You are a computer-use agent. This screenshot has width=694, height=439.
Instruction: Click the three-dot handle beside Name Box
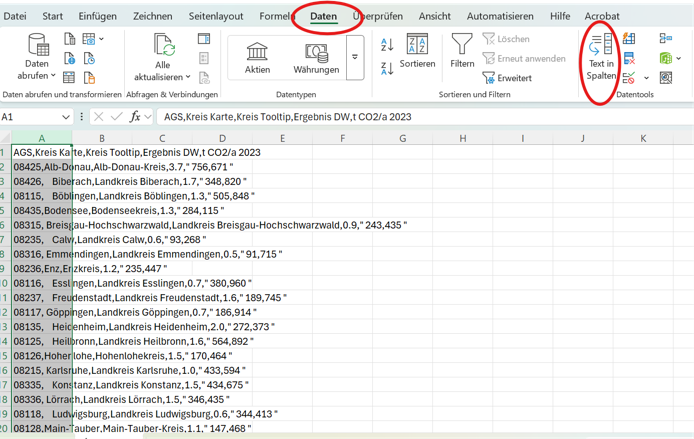[81, 117]
